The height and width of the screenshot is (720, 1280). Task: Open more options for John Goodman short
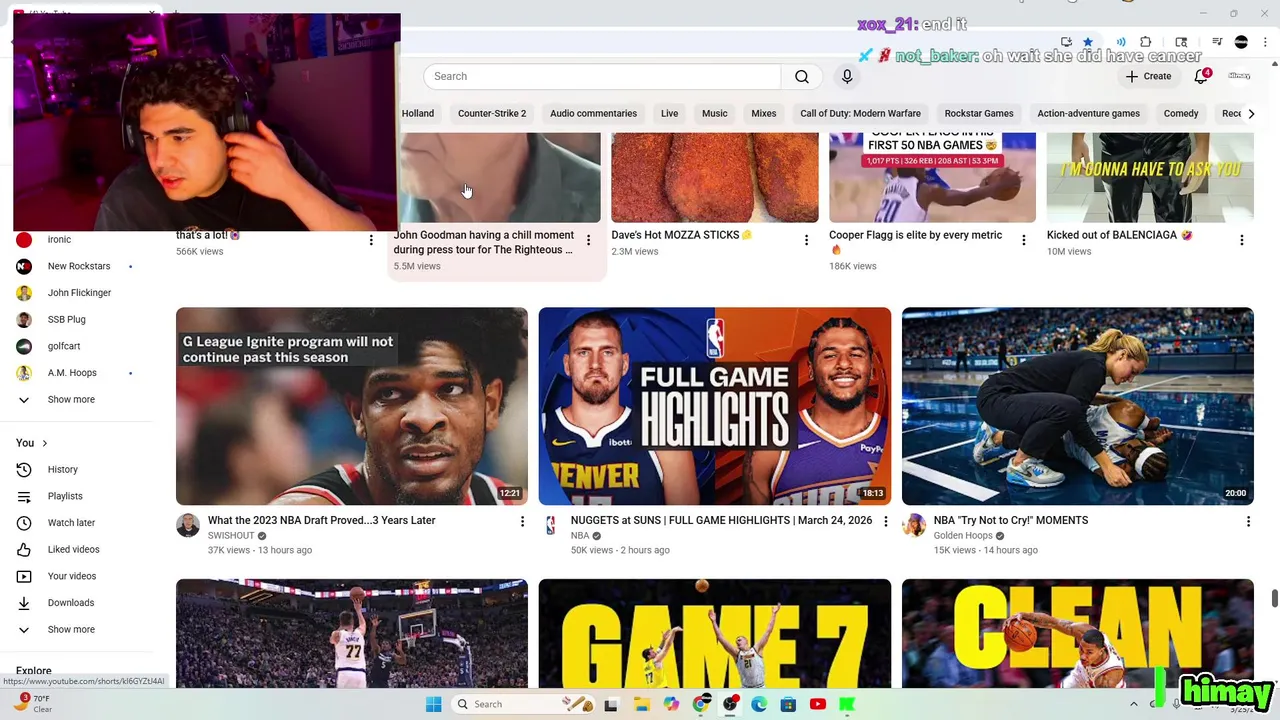pyautogui.click(x=588, y=240)
